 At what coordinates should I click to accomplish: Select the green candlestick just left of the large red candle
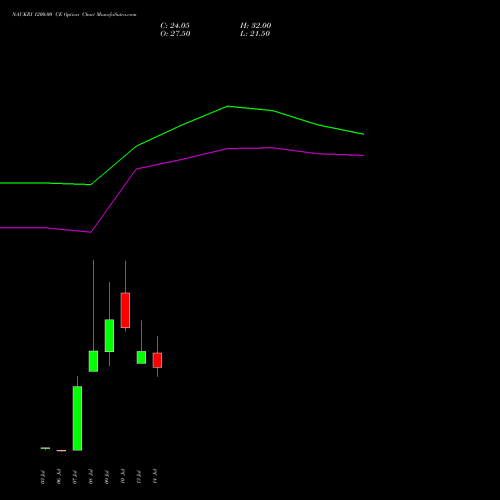click(x=109, y=336)
